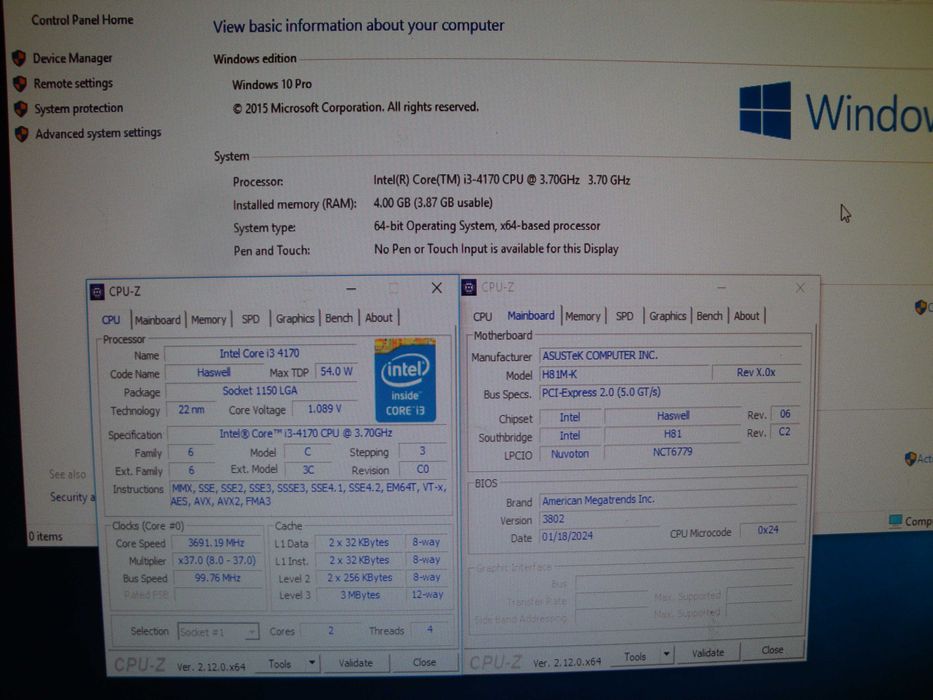Click the ASUSTeK COMPUTER INC. manufacturer field
Screen dimensions: 933x700
pyautogui.click(x=670, y=355)
